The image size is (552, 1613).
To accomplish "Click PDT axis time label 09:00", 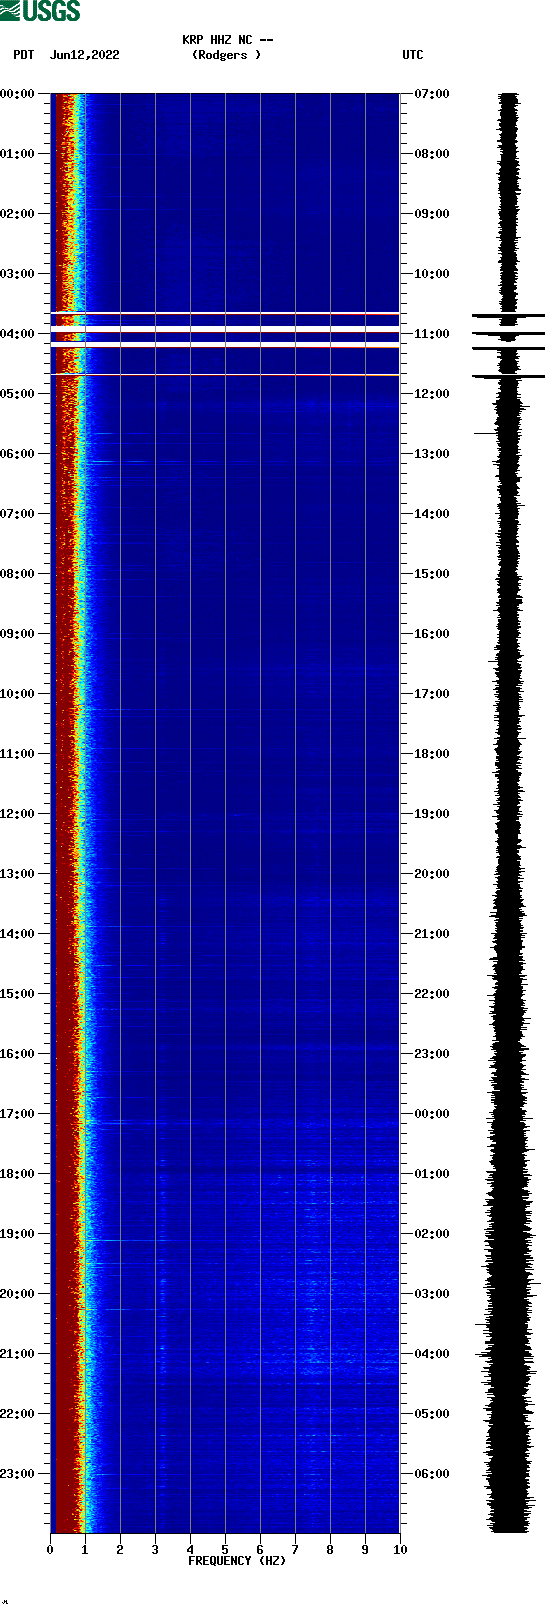I will tap(17, 634).
